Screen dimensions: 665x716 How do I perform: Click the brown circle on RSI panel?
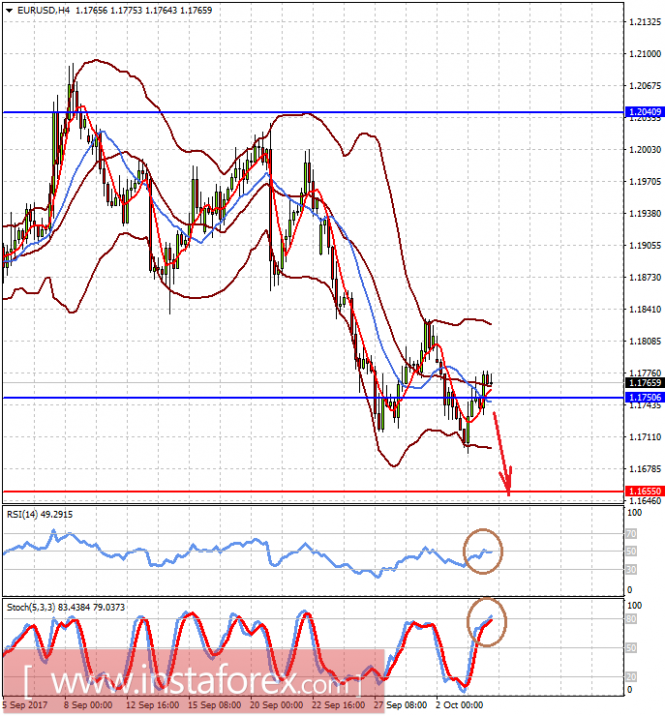coord(483,551)
